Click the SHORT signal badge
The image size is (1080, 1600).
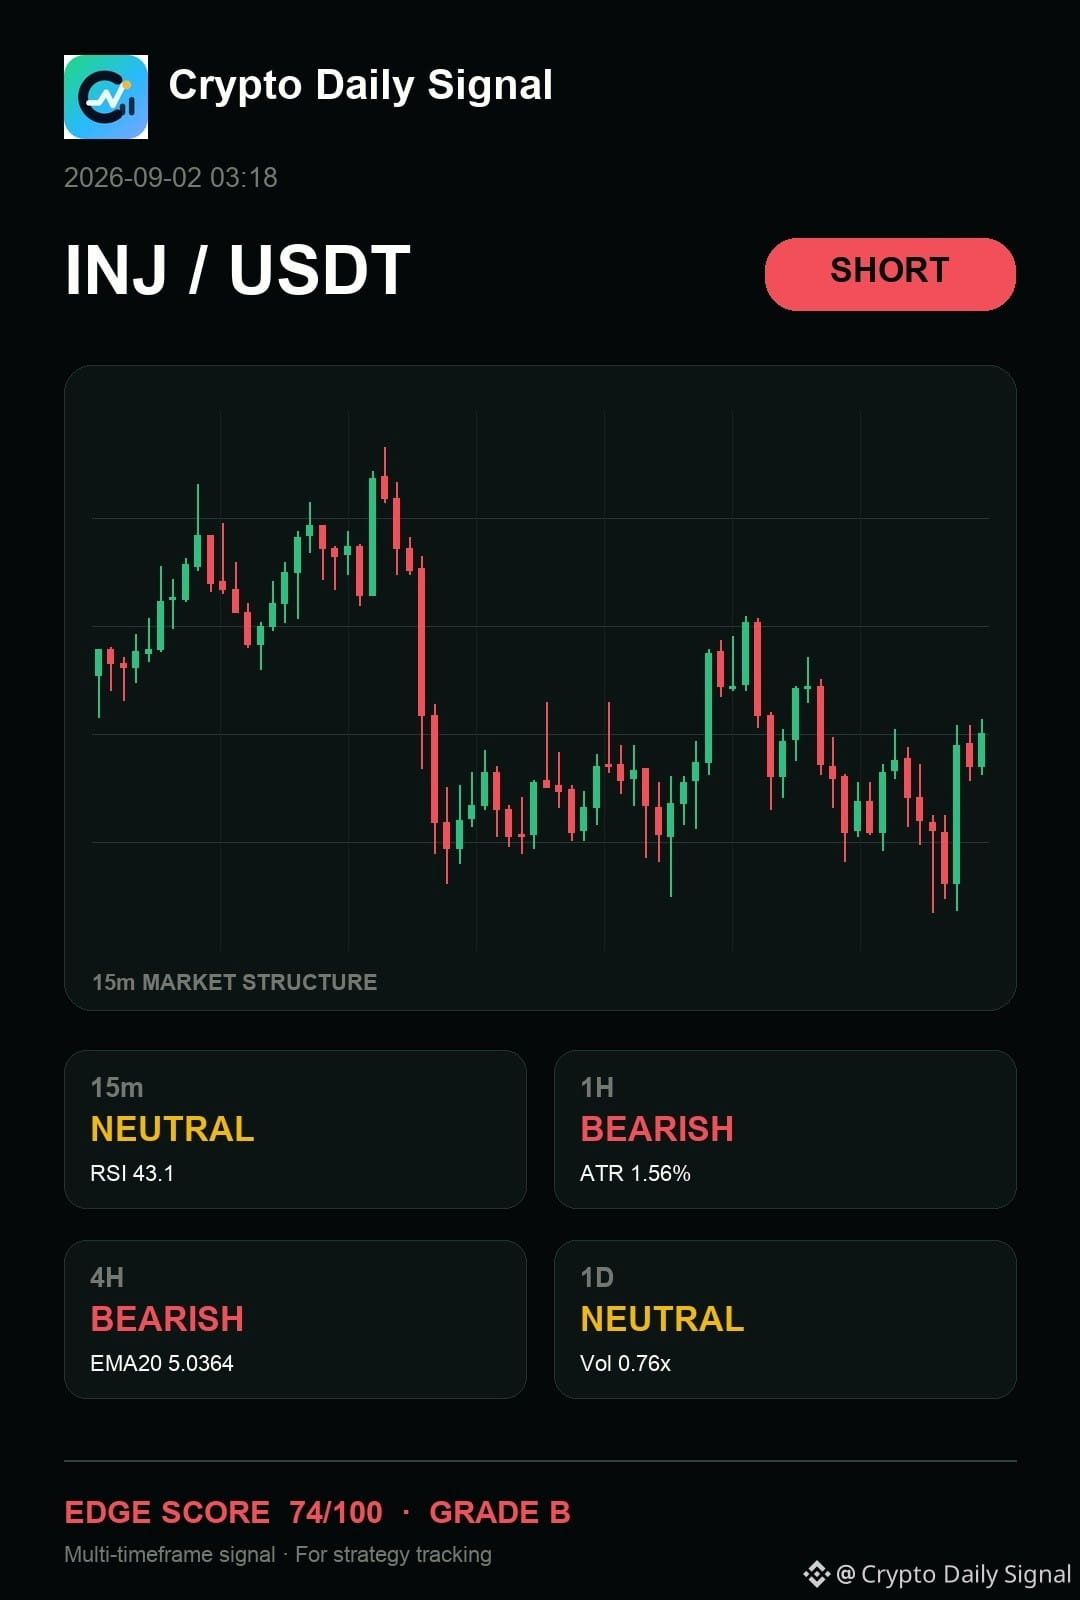[890, 274]
